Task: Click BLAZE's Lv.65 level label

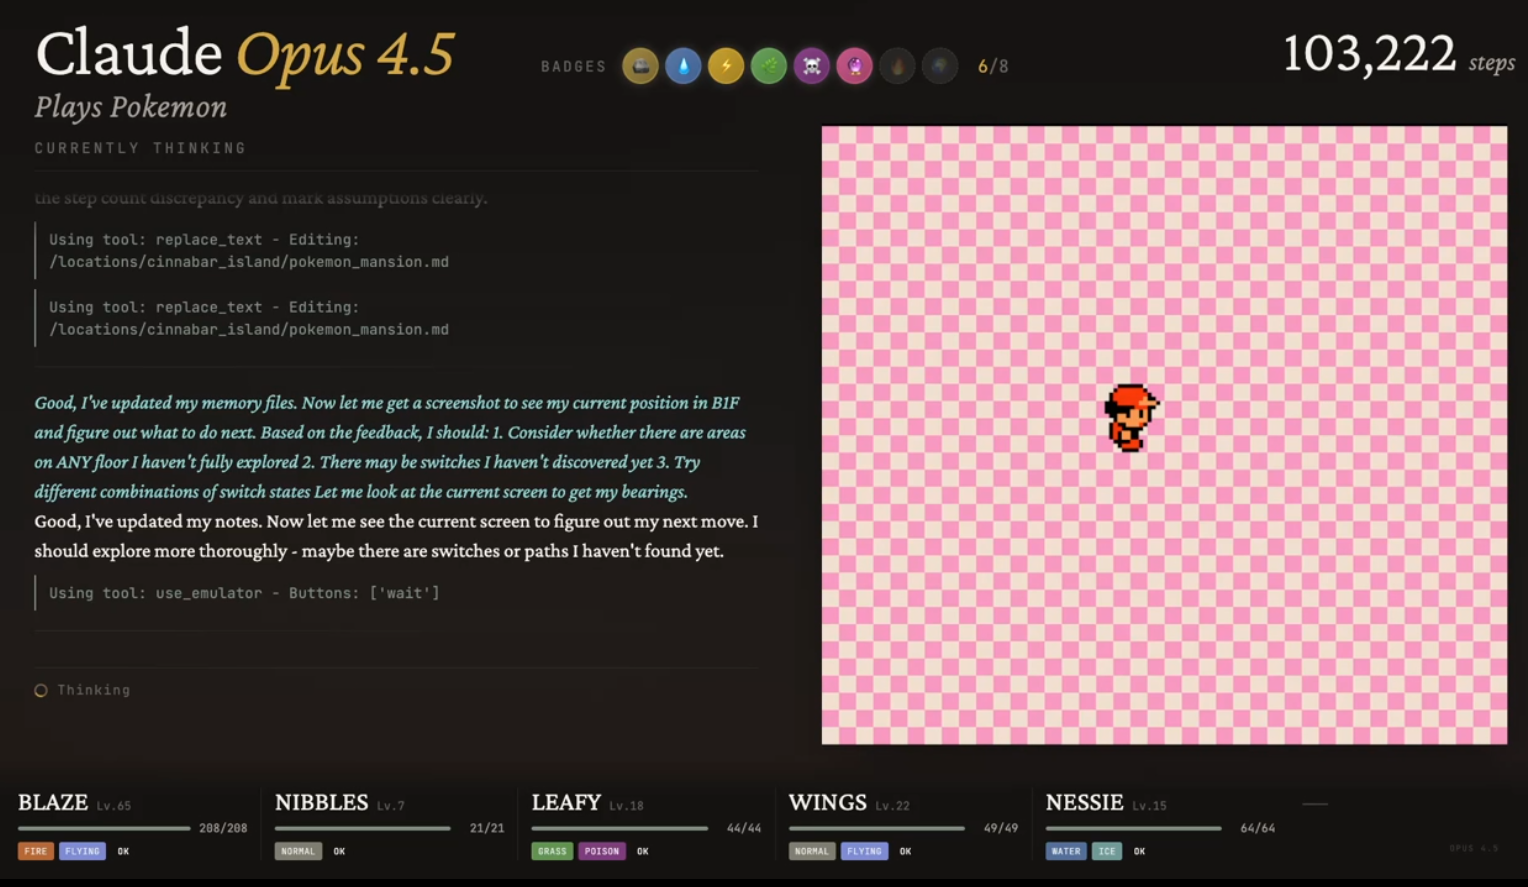Action: (114, 805)
